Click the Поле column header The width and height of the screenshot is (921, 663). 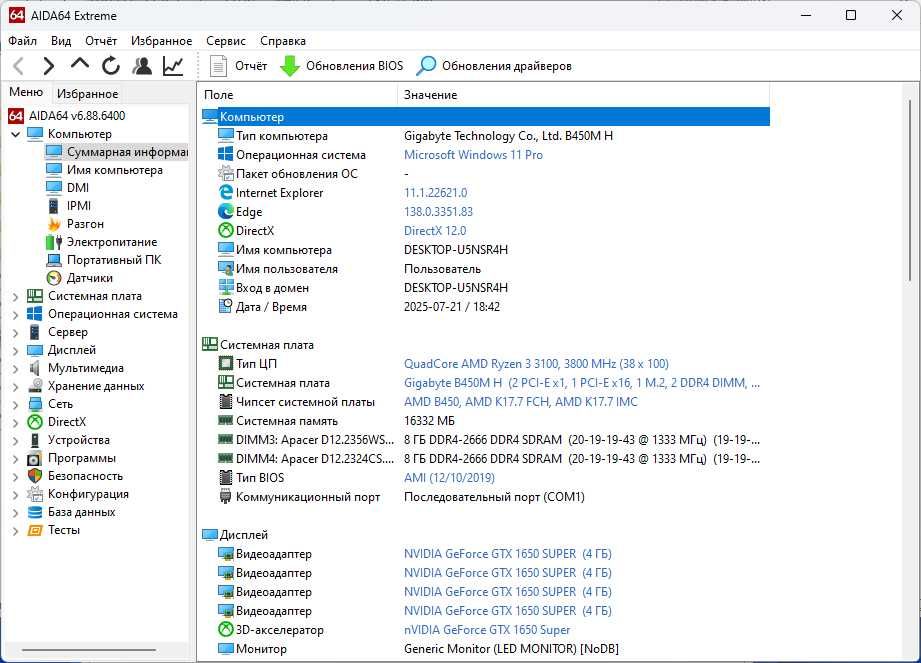[x=298, y=95]
